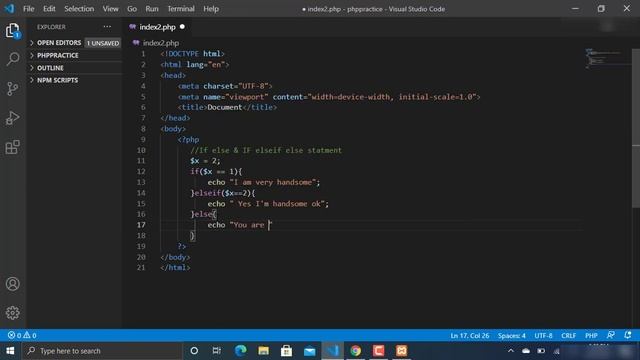Viewport: 640px width, 360px height.
Task: Click the OneDrive cloud tray icon
Action: coord(526,351)
